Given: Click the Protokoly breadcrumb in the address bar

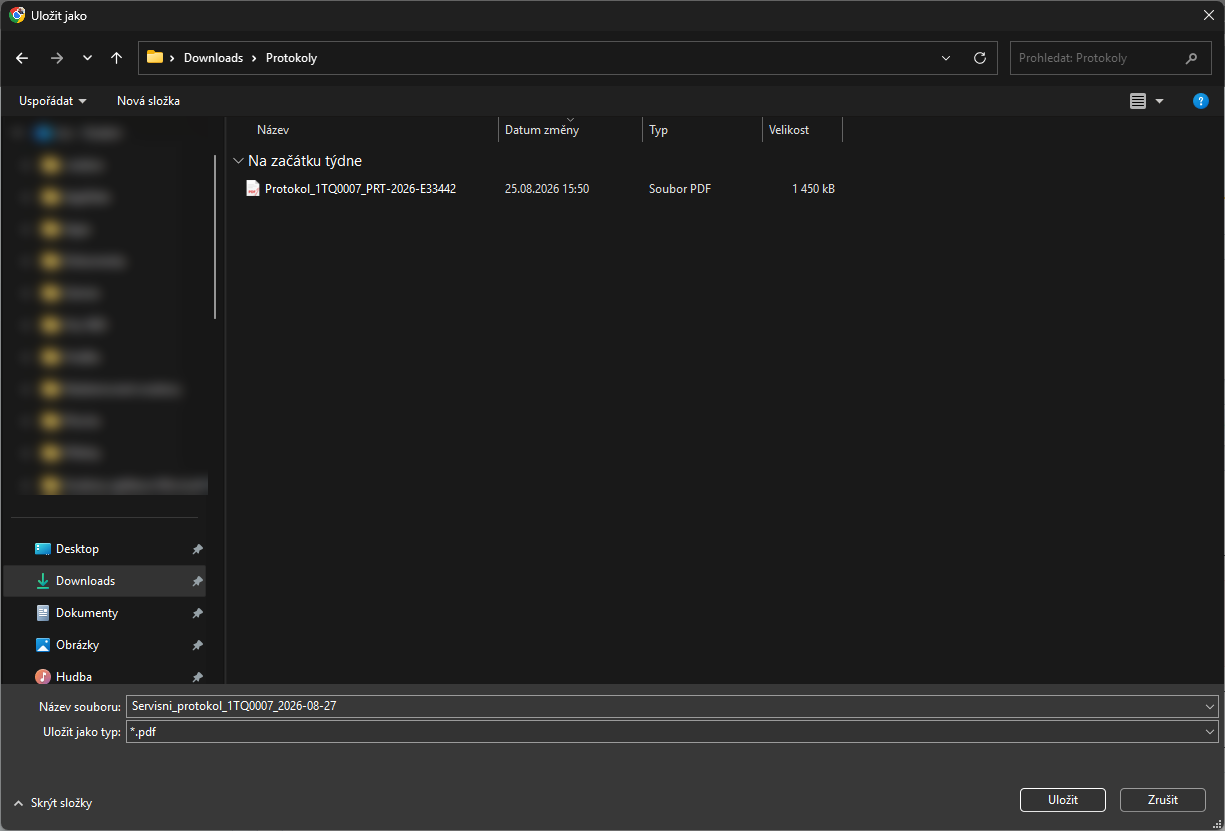Looking at the screenshot, I should (x=291, y=58).
